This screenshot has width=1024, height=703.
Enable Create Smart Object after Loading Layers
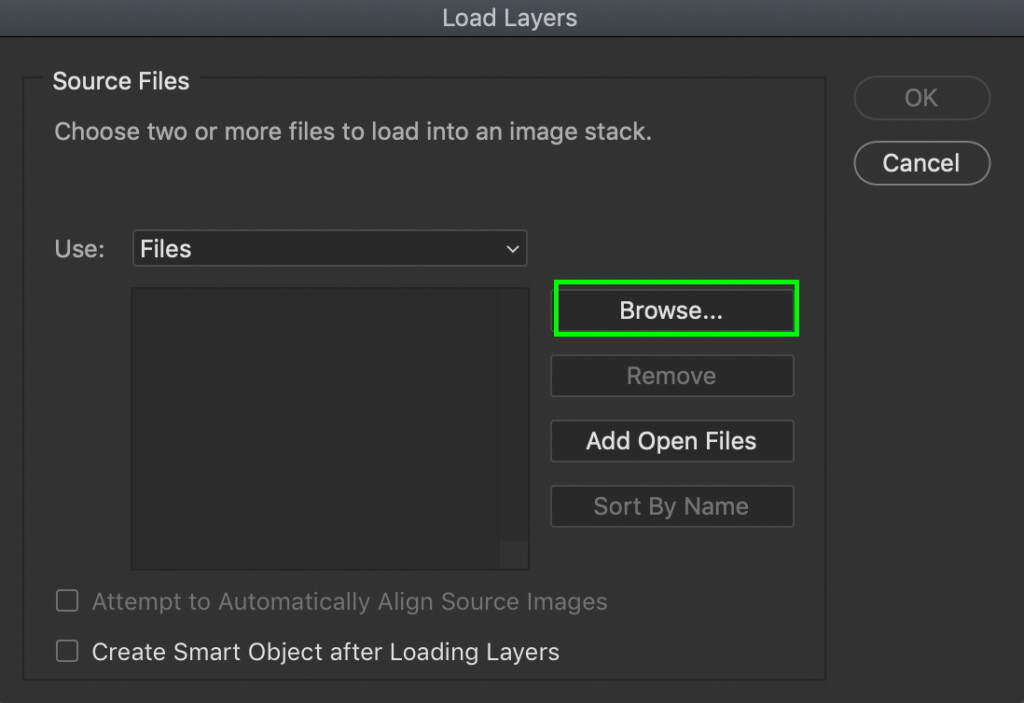[67, 651]
